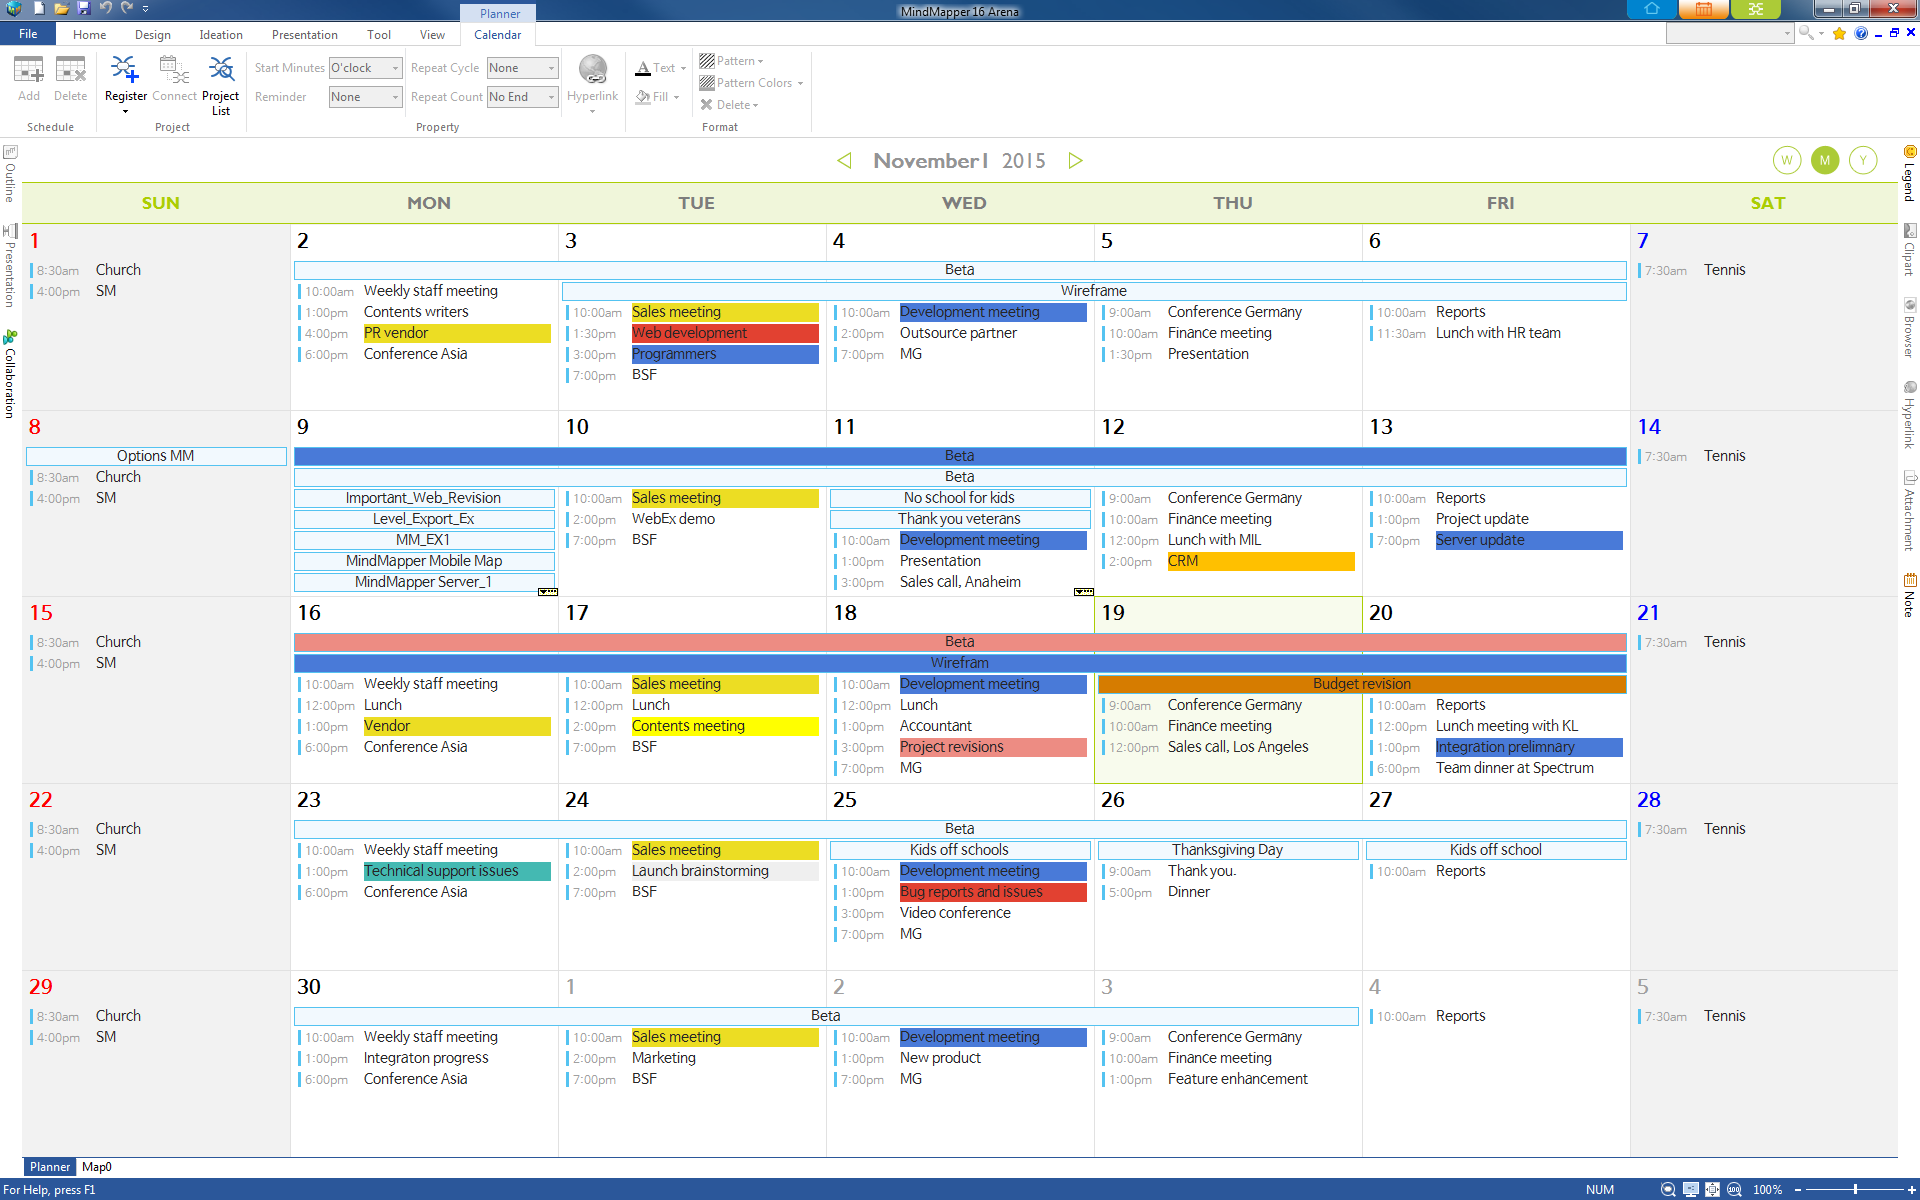Select the orange Budget revision bar
This screenshot has width=1920, height=1200.
(x=1362, y=684)
